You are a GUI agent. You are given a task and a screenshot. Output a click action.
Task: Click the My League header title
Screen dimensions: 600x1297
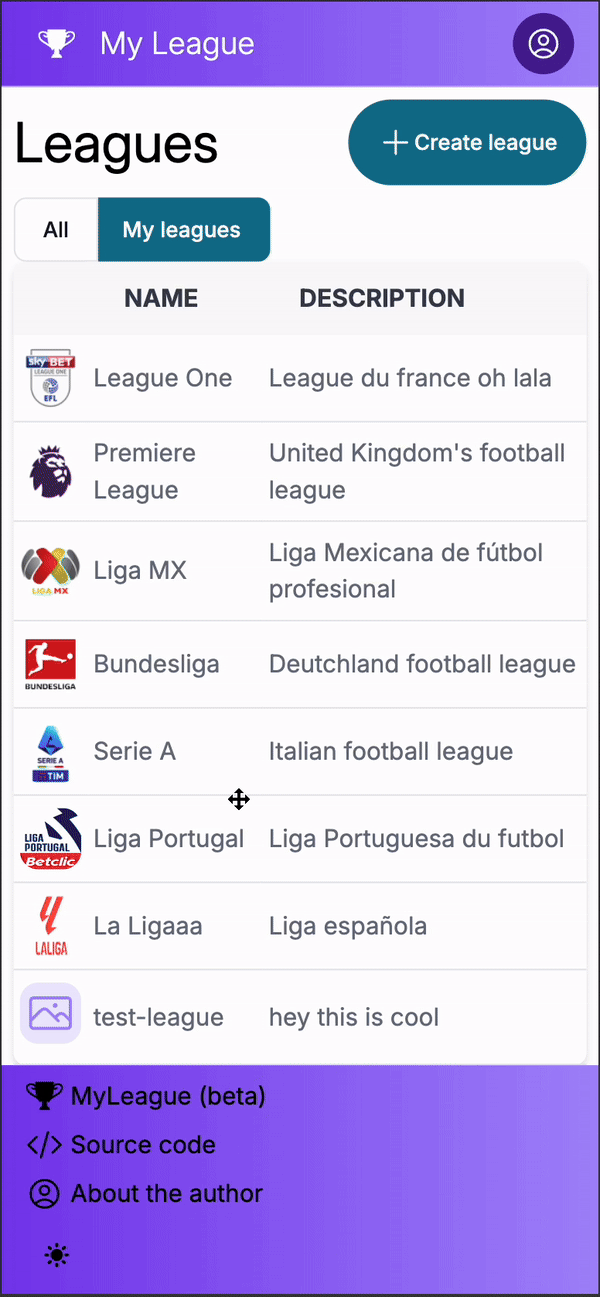(177, 44)
